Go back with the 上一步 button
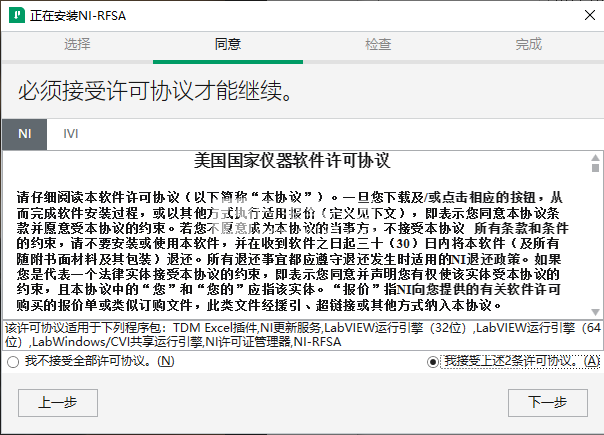 point(58,403)
